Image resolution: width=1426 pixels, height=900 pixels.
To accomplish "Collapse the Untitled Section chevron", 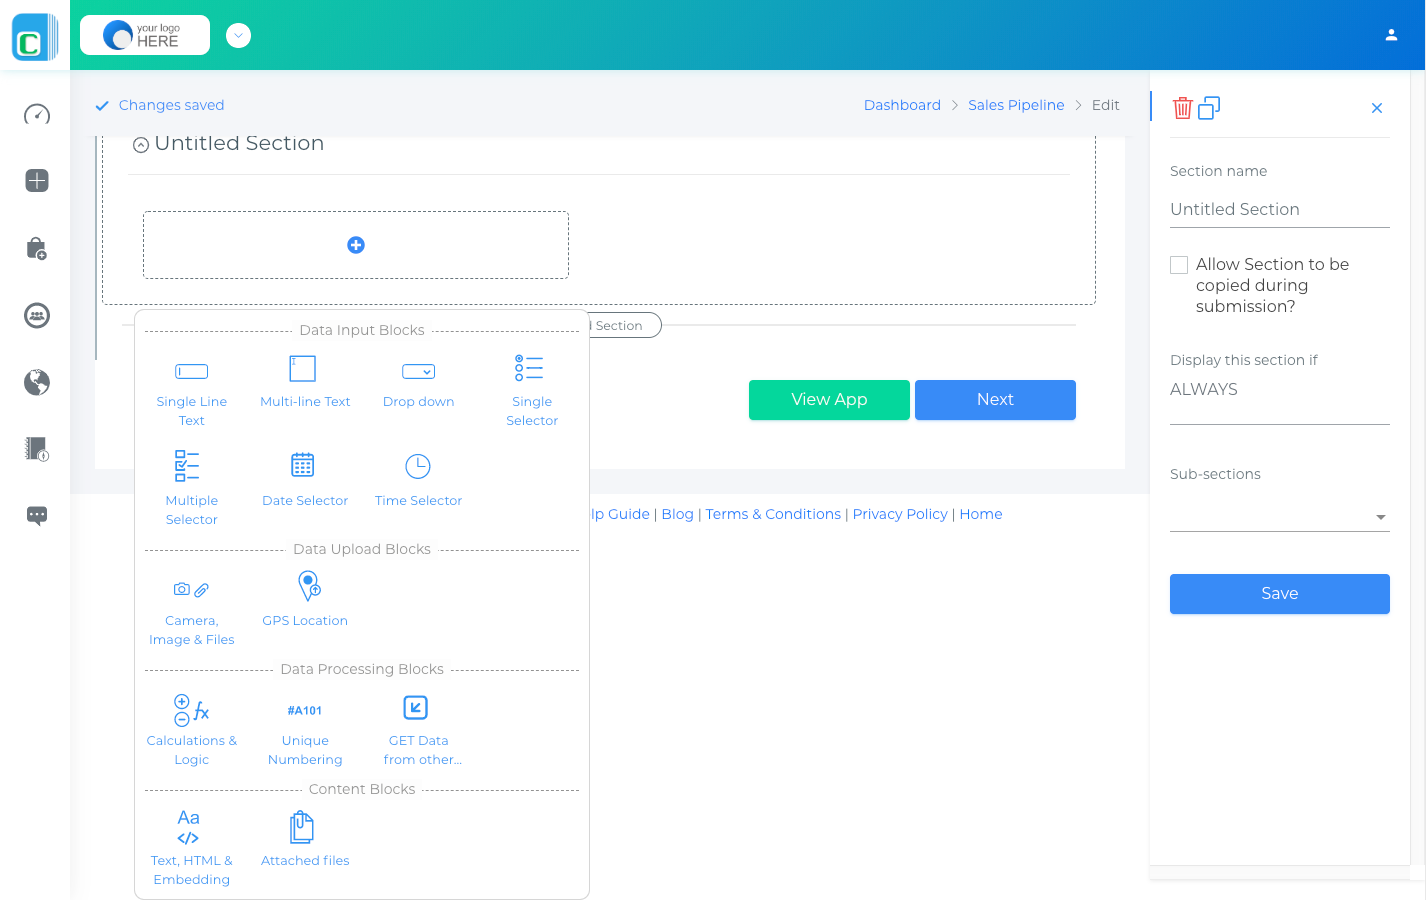I will (x=141, y=145).
